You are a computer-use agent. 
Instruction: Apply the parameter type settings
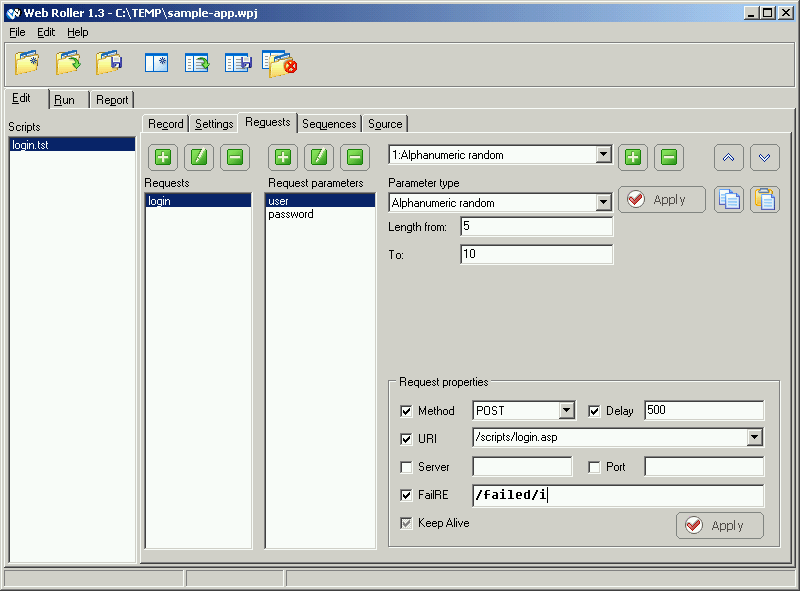point(662,200)
